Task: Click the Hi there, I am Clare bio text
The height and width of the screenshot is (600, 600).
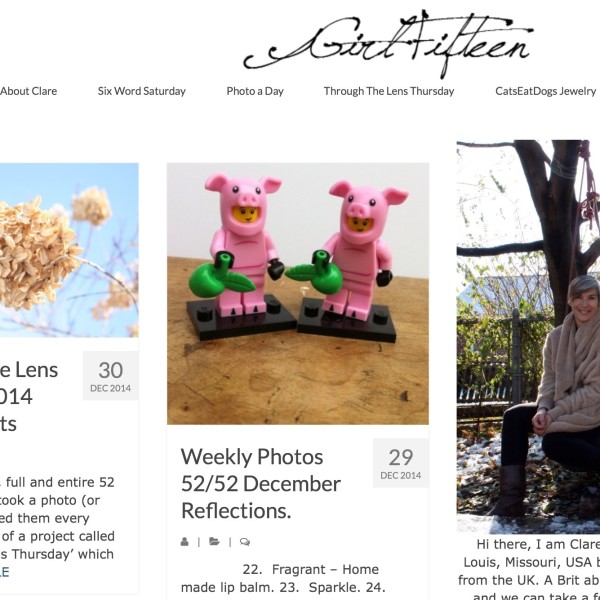Action: pyautogui.click(x=529, y=569)
